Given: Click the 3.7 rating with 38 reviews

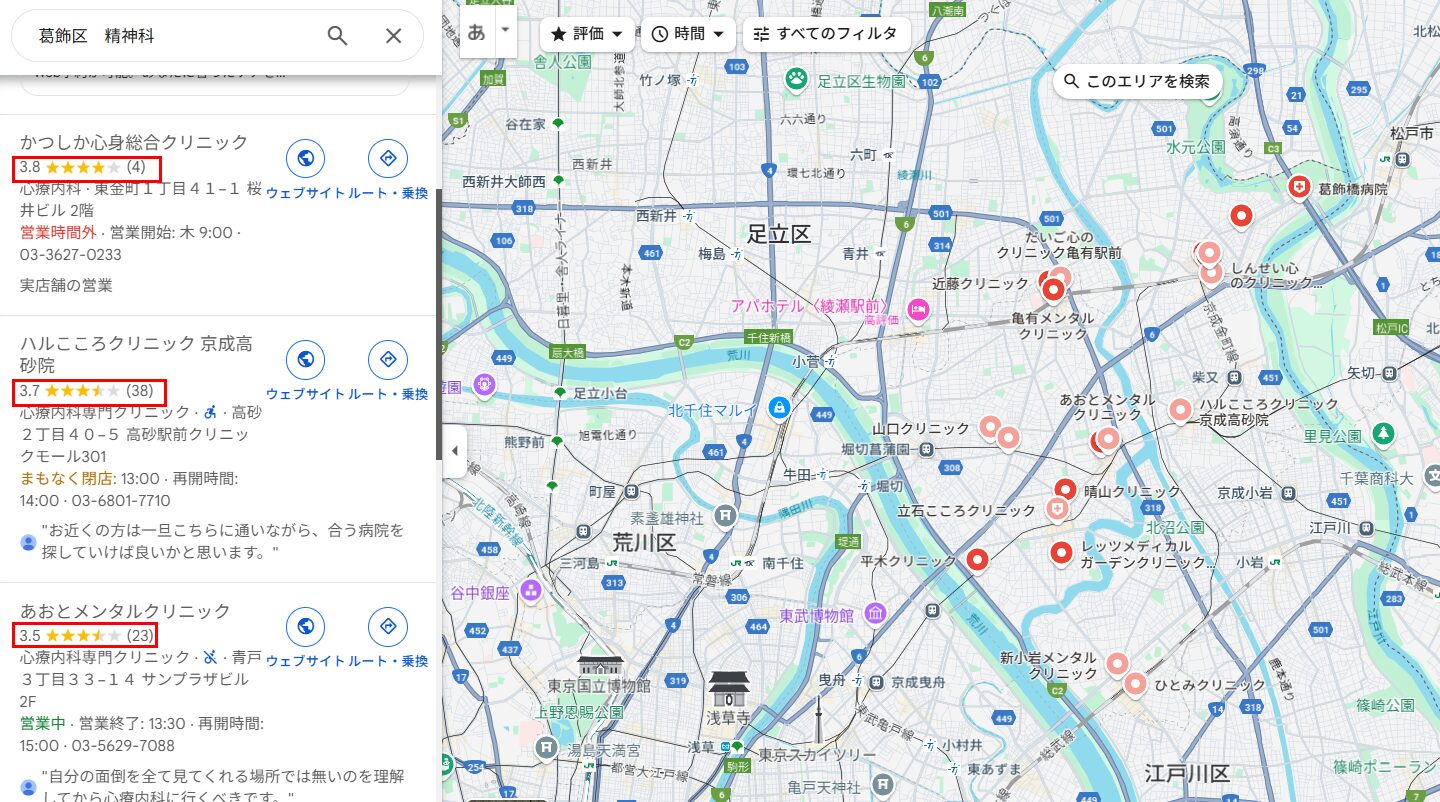Looking at the screenshot, I should tap(89, 391).
